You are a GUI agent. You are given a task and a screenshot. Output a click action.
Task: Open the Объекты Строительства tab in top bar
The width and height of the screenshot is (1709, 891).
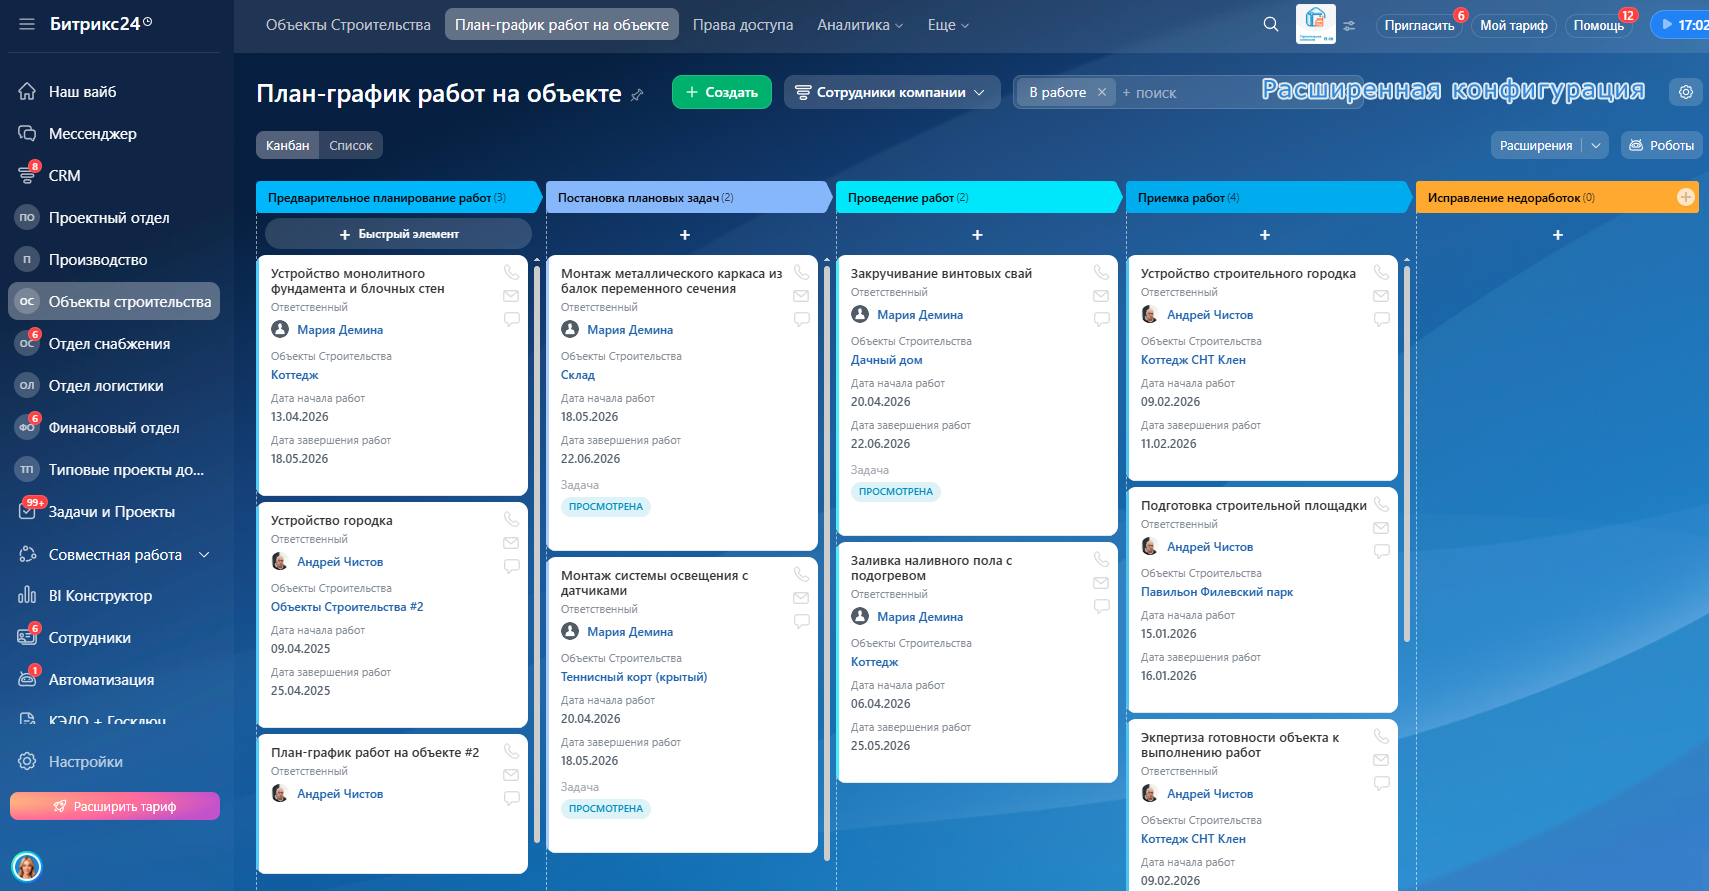348,25
